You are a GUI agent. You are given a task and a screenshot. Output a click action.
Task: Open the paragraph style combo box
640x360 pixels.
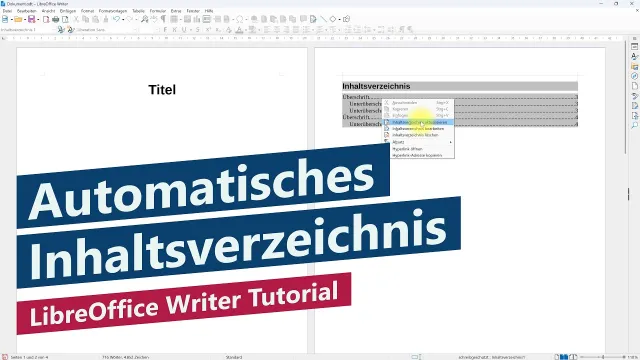[28, 29]
